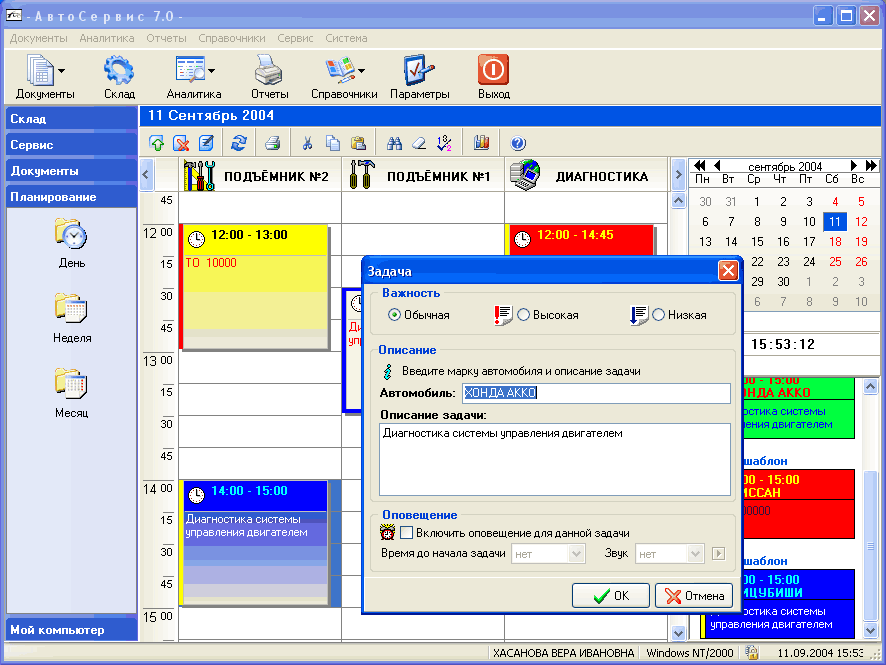Choose the Низкая importance option
The height and width of the screenshot is (665, 886).
(659, 315)
